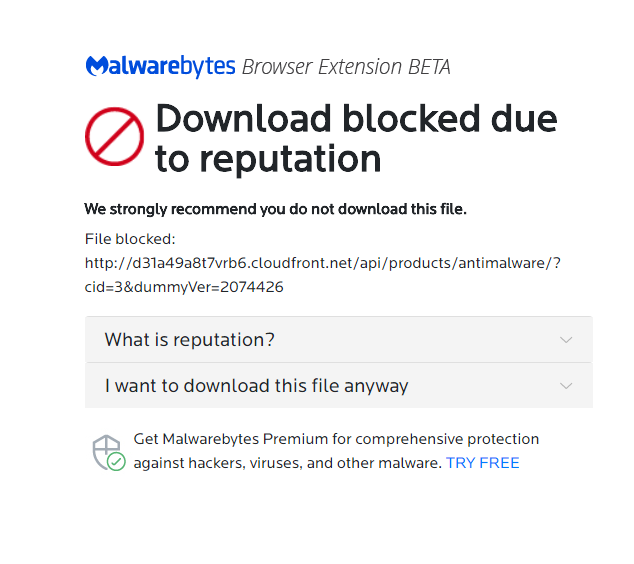Image resolution: width=634 pixels, height=564 pixels.
Task: Expand 'I want to download this file anyway'
Action: (257, 386)
